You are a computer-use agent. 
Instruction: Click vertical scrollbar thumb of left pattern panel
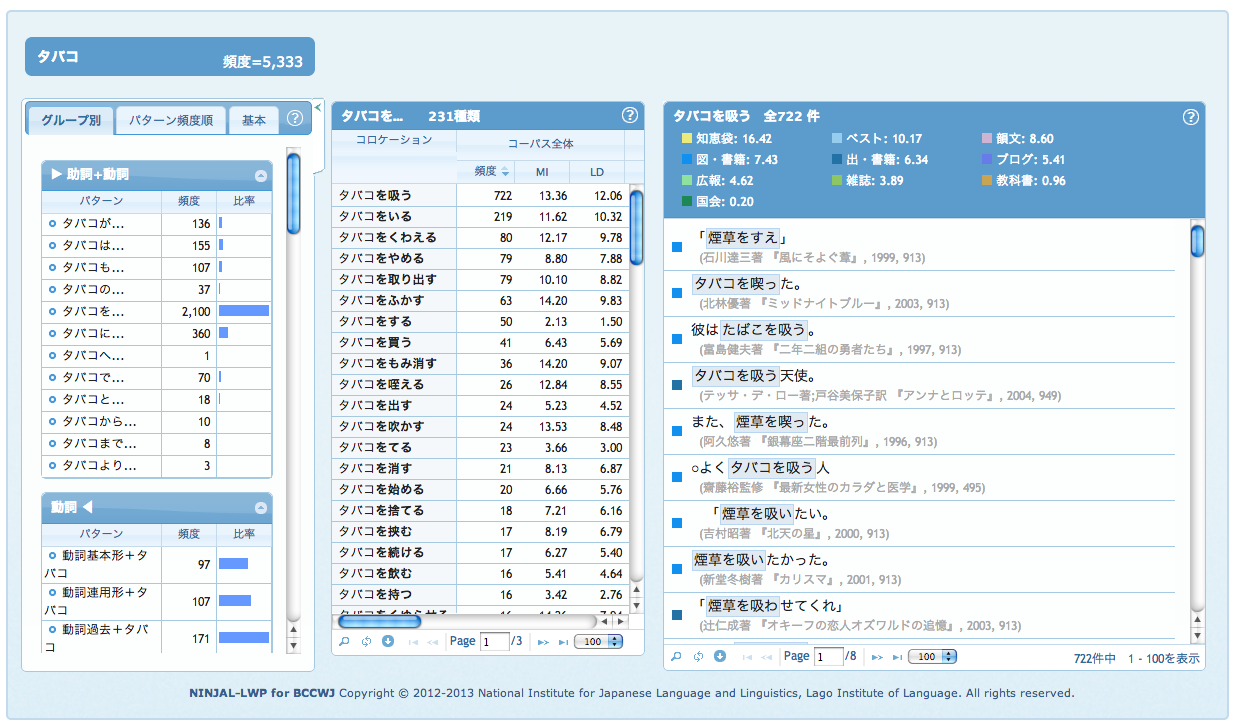click(x=294, y=193)
